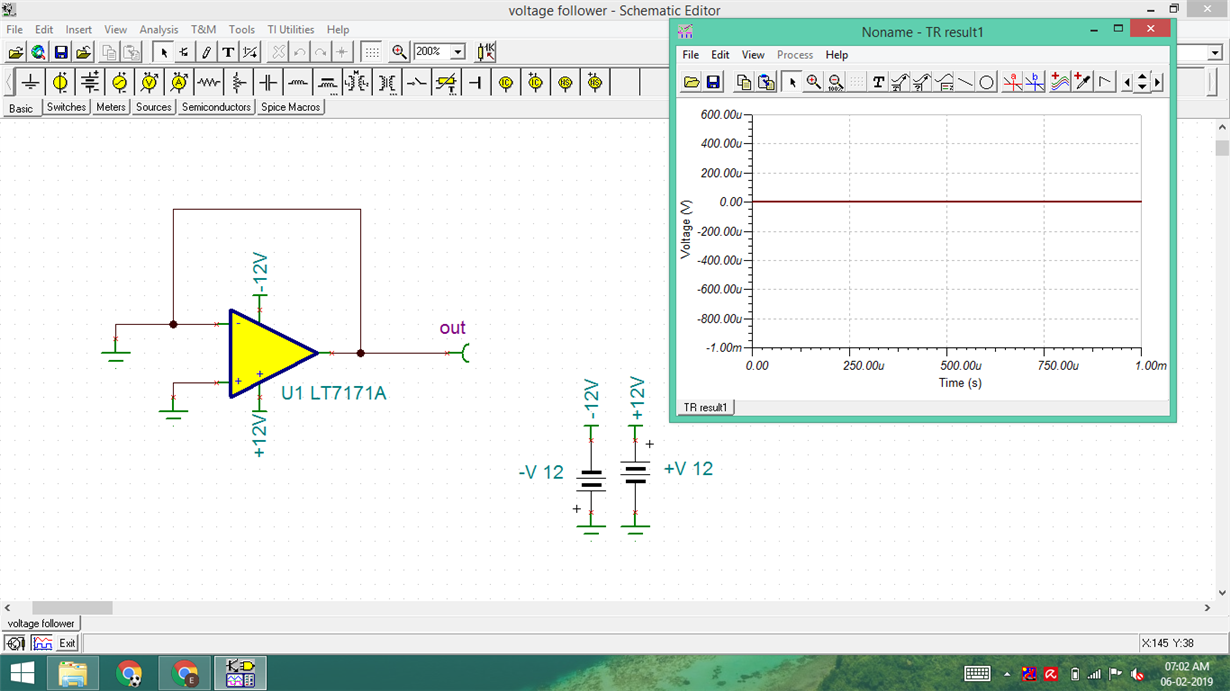The image size is (1230, 691).
Task: Select cursor A tool in TR result toolbar
Action: [x=1013, y=82]
